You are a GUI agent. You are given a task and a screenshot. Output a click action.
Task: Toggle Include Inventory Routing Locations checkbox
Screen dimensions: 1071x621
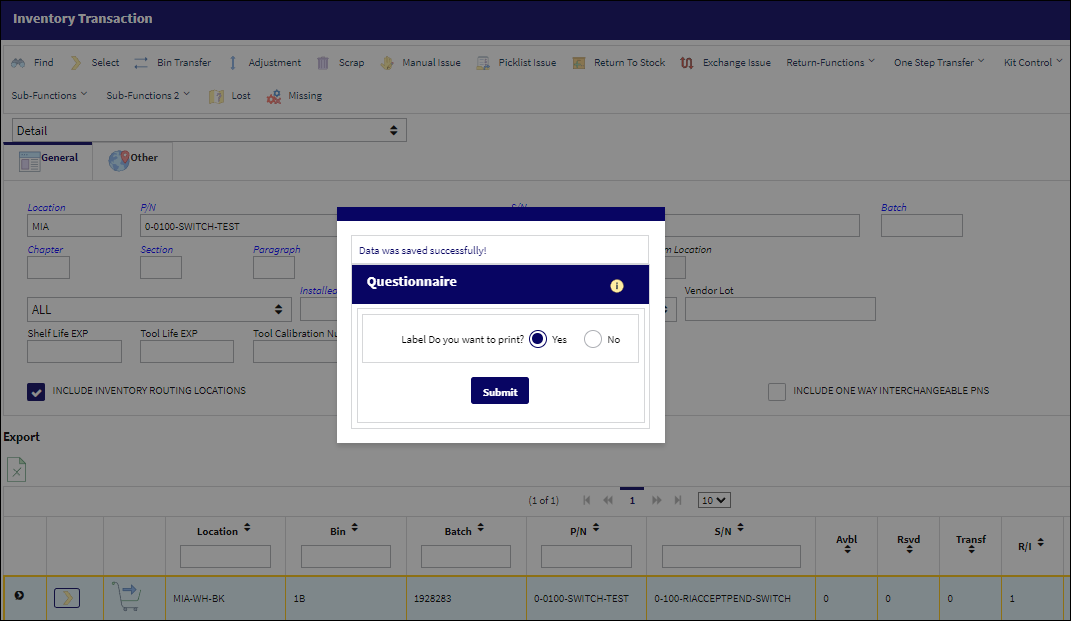pyautogui.click(x=36, y=391)
